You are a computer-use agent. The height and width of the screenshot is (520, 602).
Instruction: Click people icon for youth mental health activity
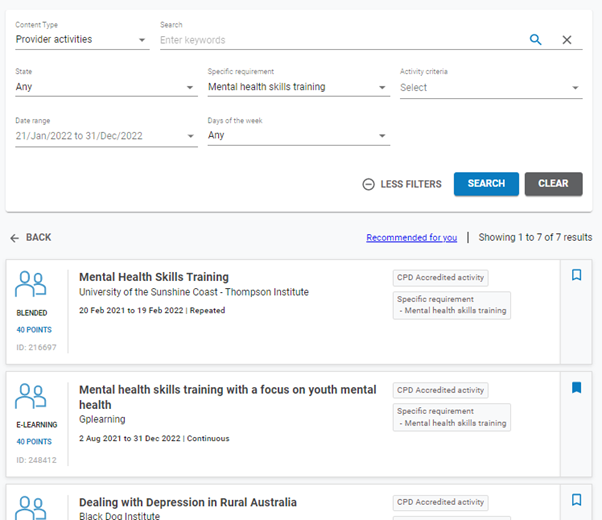coord(31,396)
